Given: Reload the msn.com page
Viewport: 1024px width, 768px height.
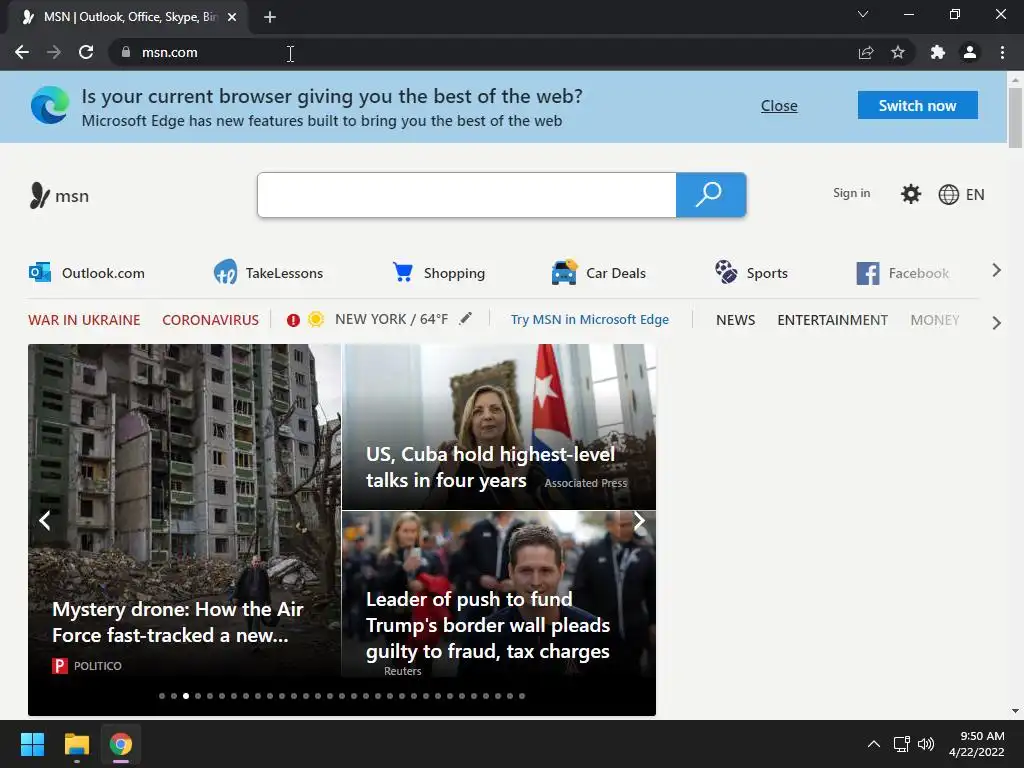Looking at the screenshot, I should (x=86, y=52).
